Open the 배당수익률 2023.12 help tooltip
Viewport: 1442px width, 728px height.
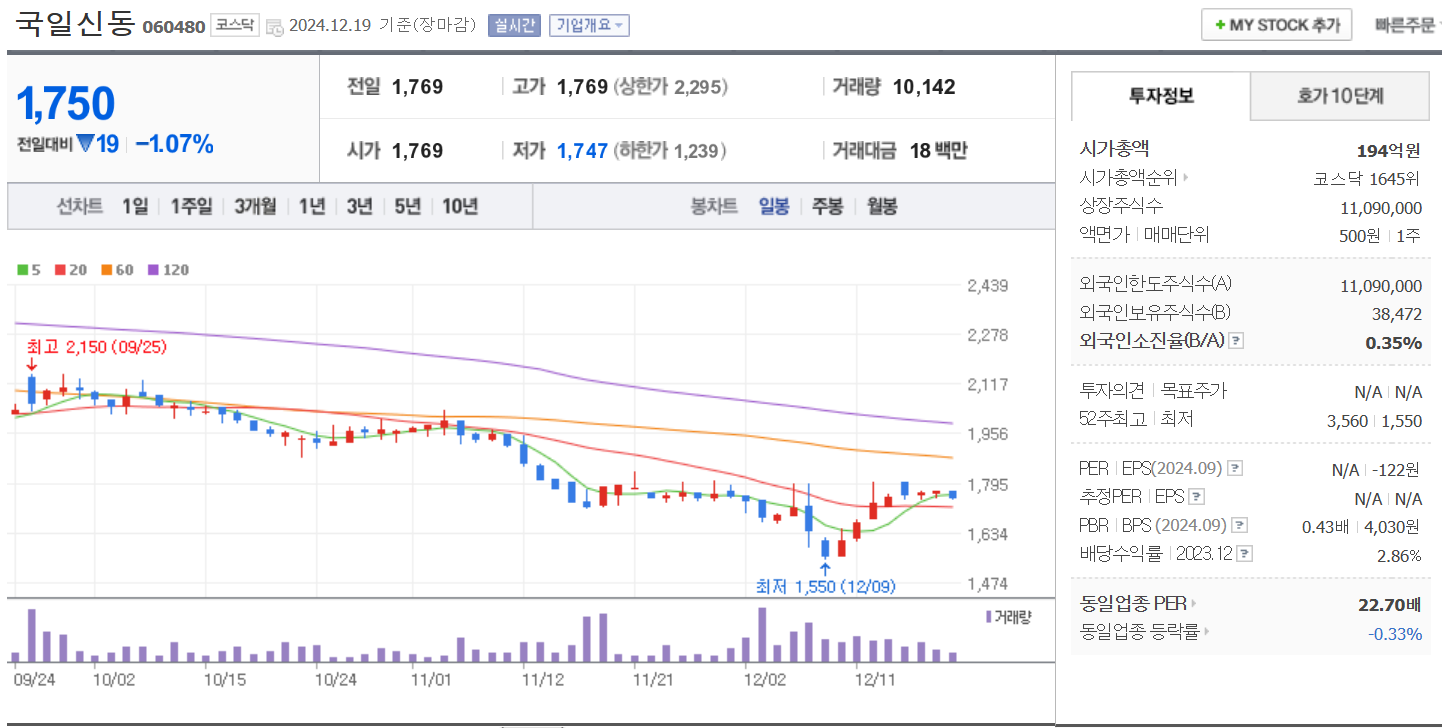[x=1245, y=552]
